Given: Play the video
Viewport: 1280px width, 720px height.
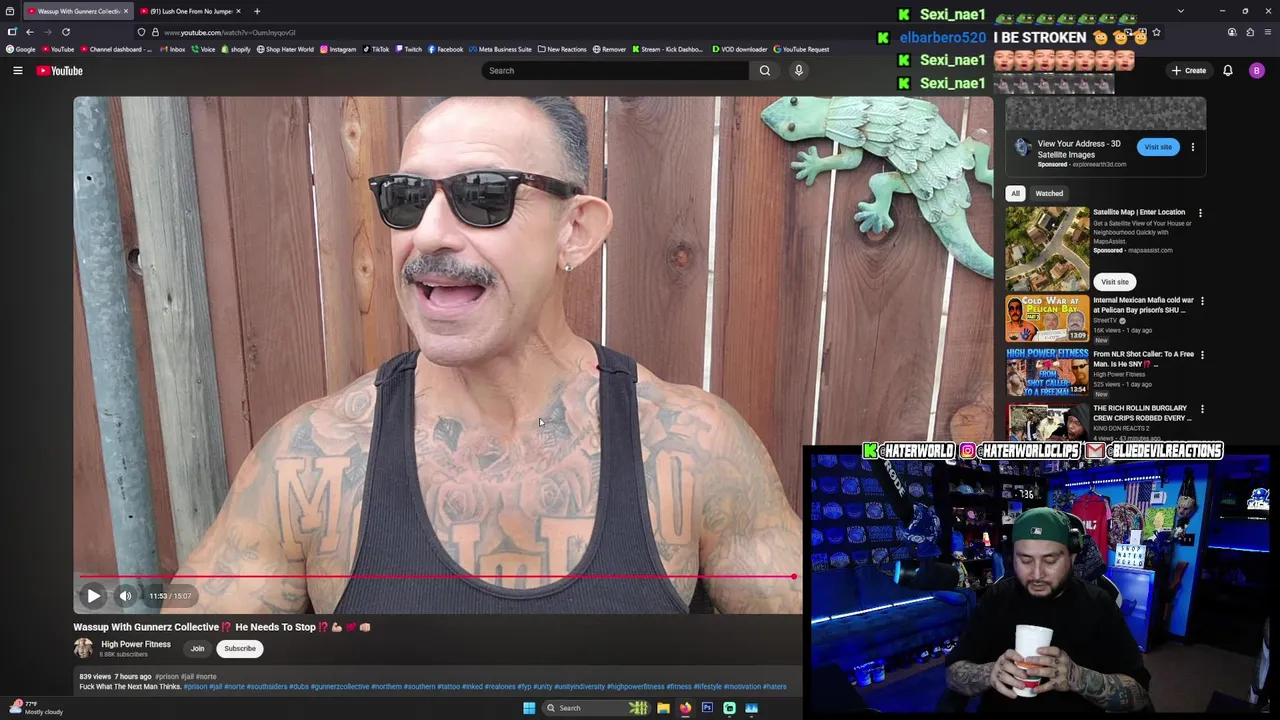Looking at the screenshot, I should point(93,596).
